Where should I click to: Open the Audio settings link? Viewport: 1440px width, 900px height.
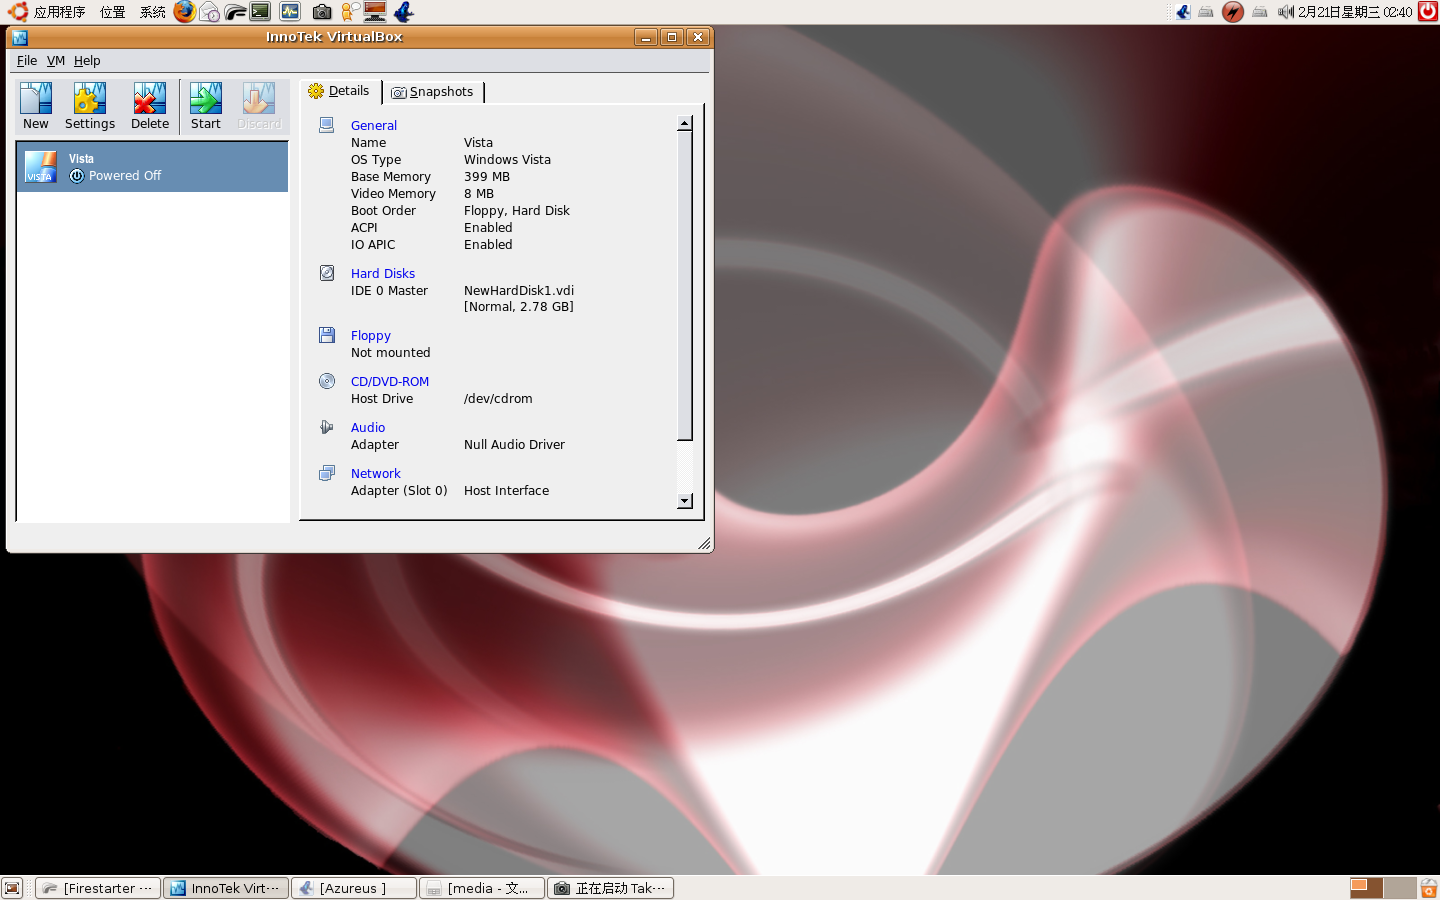pos(368,428)
